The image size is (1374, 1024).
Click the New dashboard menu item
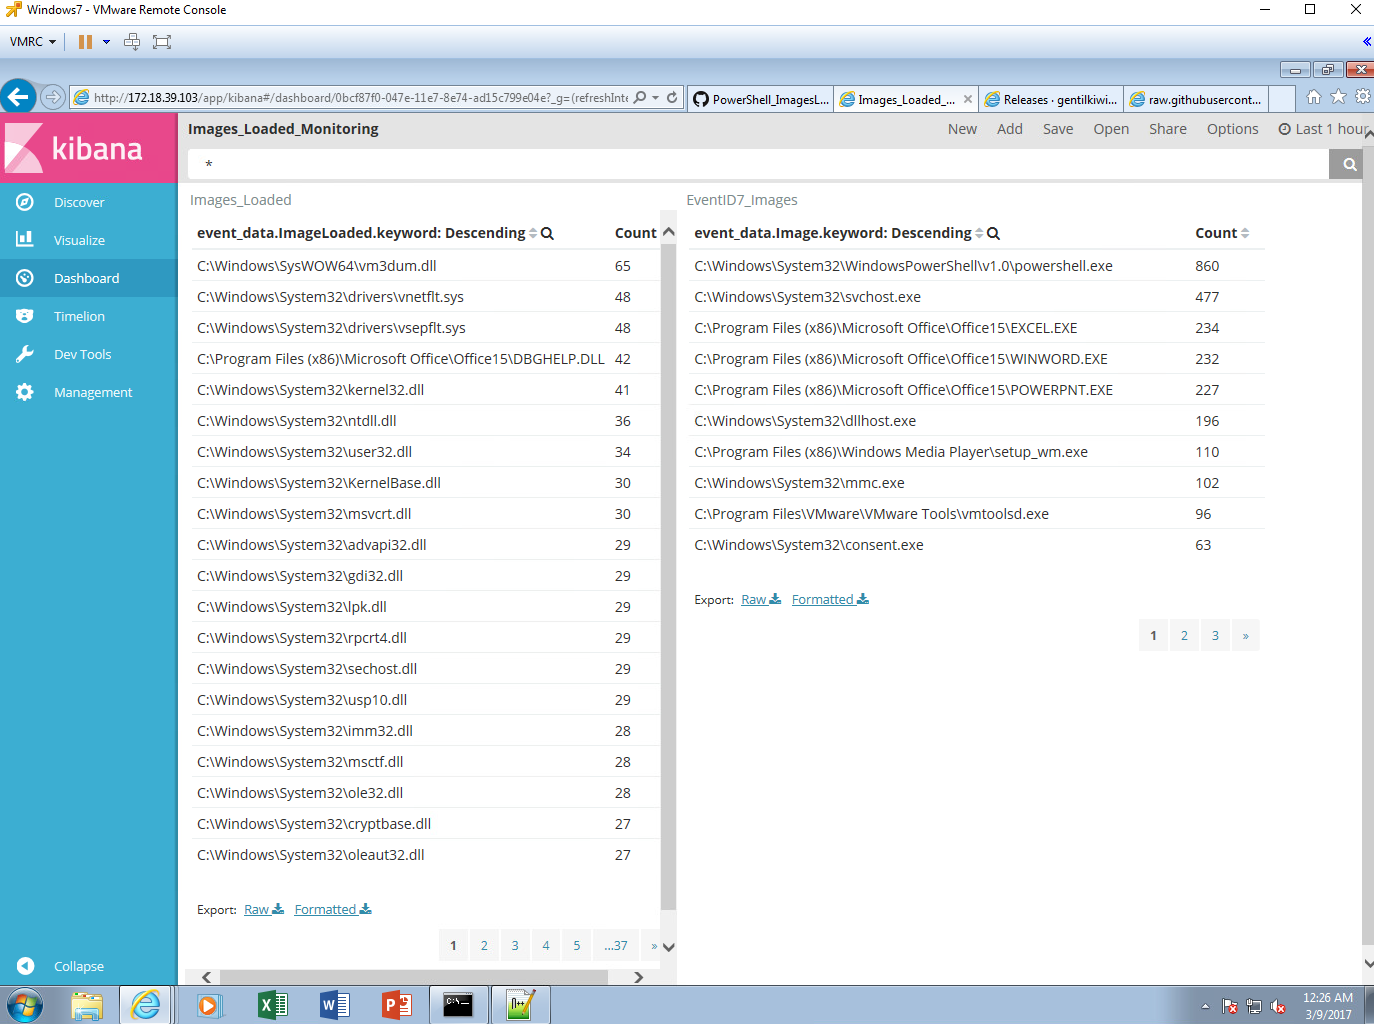point(962,129)
